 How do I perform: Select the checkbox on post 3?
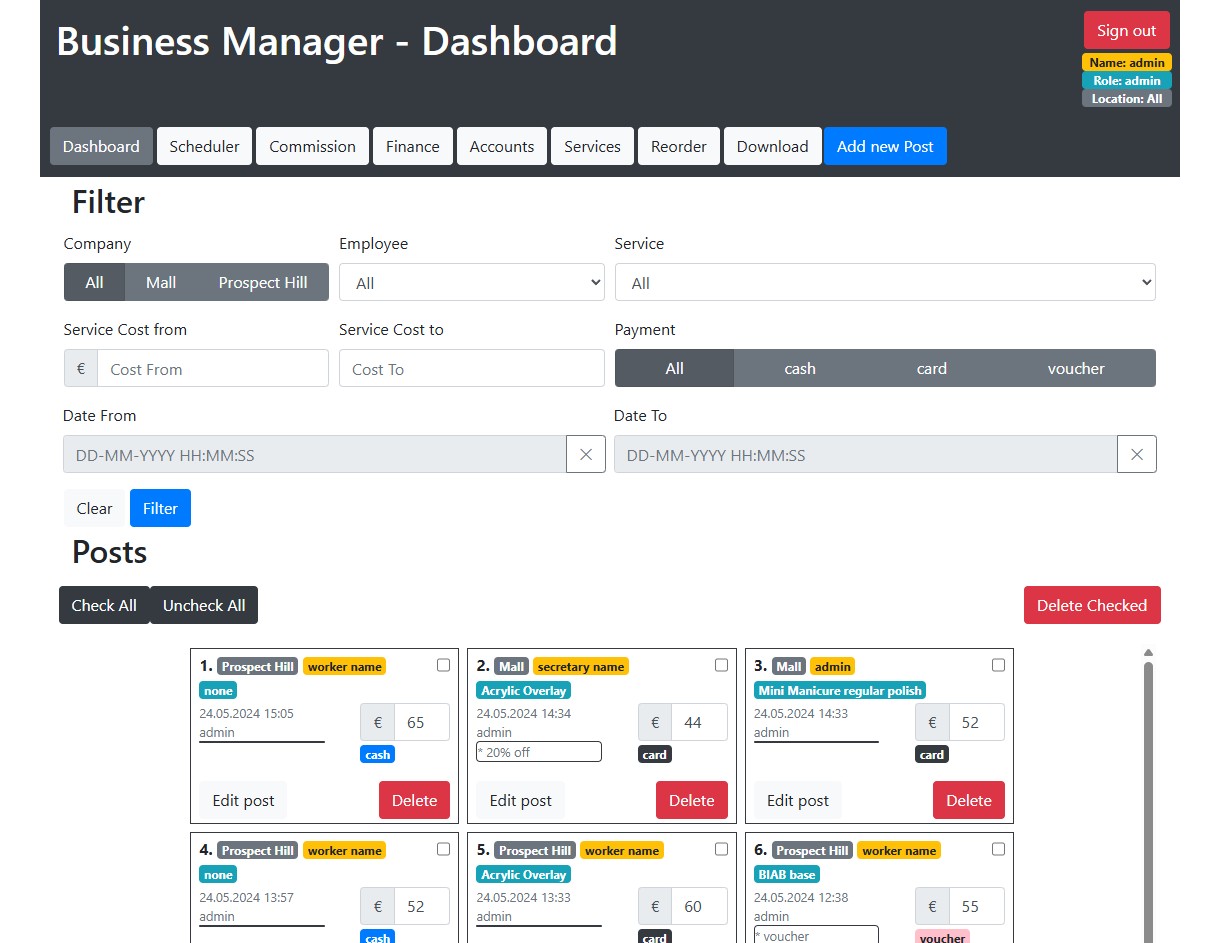(998, 665)
